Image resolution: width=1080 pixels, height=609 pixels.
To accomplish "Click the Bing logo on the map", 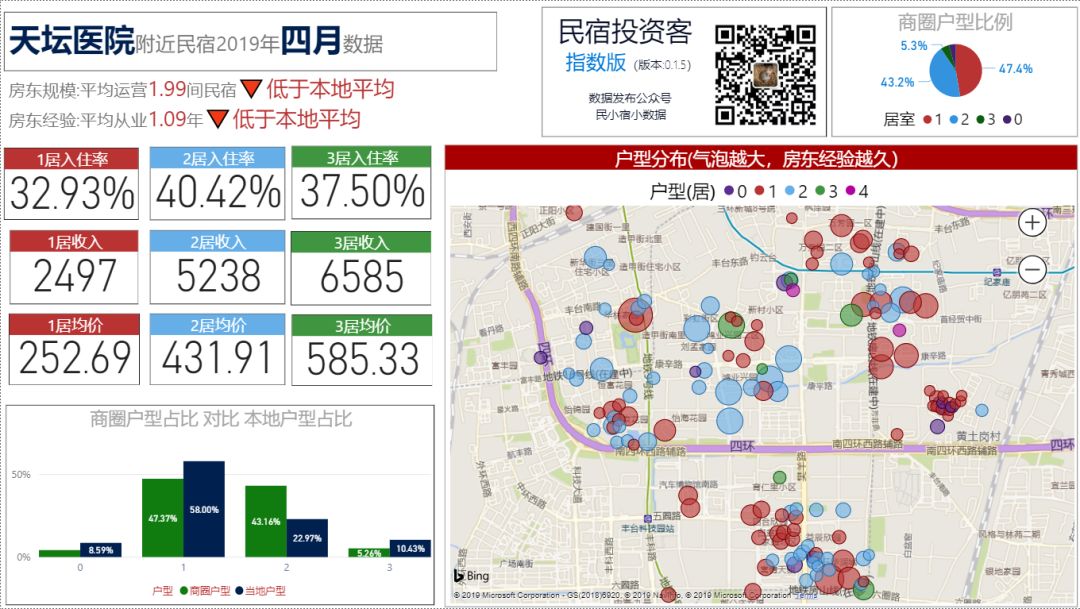I will click(x=471, y=577).
